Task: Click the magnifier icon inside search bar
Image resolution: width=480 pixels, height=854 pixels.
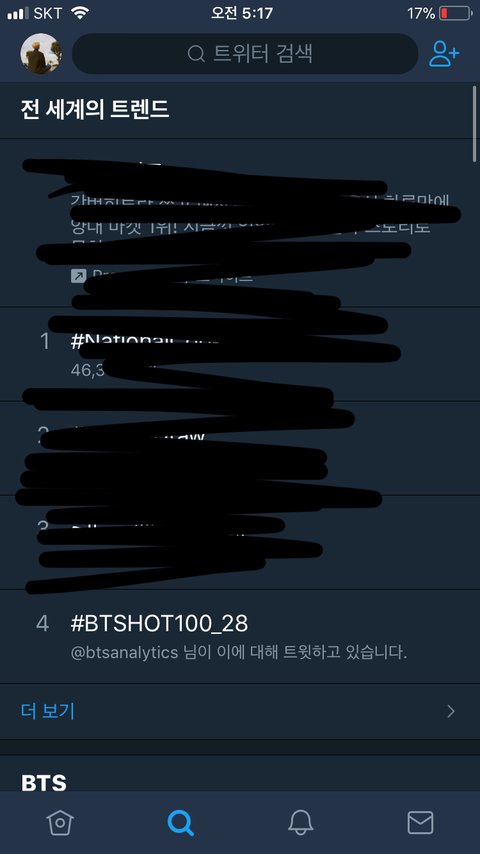Action: (196, 54)
